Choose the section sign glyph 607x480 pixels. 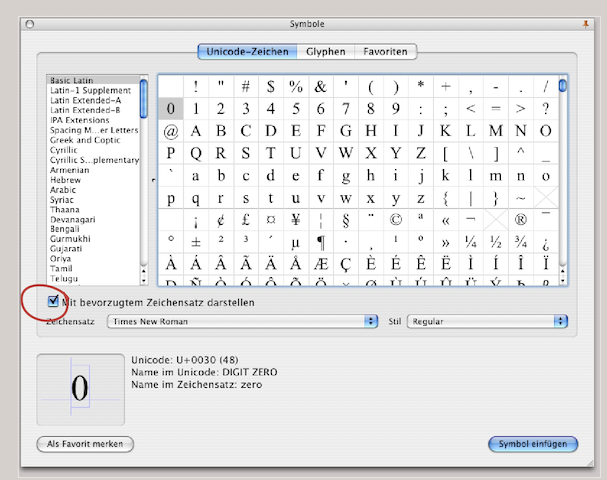346,219
